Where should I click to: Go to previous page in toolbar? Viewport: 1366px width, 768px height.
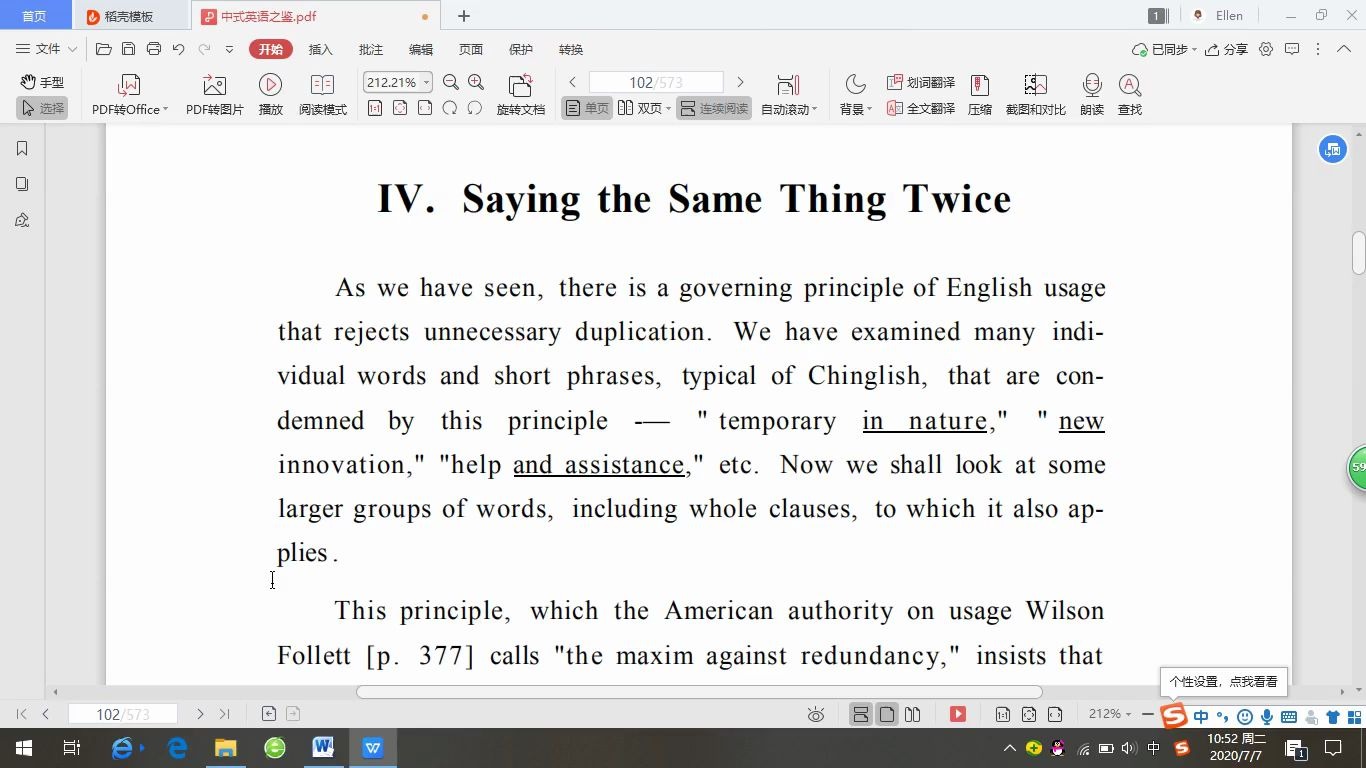[572, 82]
